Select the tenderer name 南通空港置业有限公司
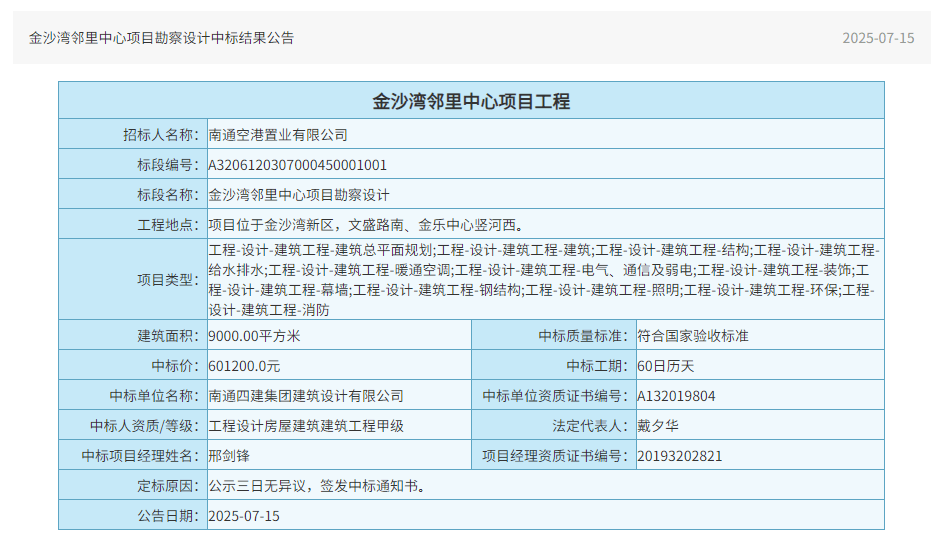This screenshot has height=545, width=943. (278, 134)
